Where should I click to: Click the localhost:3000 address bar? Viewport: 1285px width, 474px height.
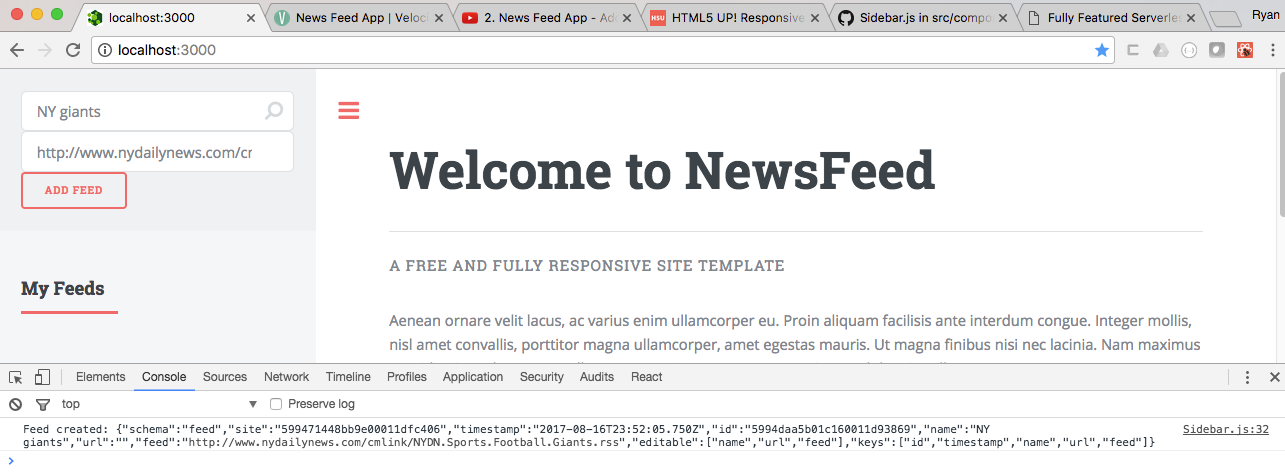click(603, 50)
